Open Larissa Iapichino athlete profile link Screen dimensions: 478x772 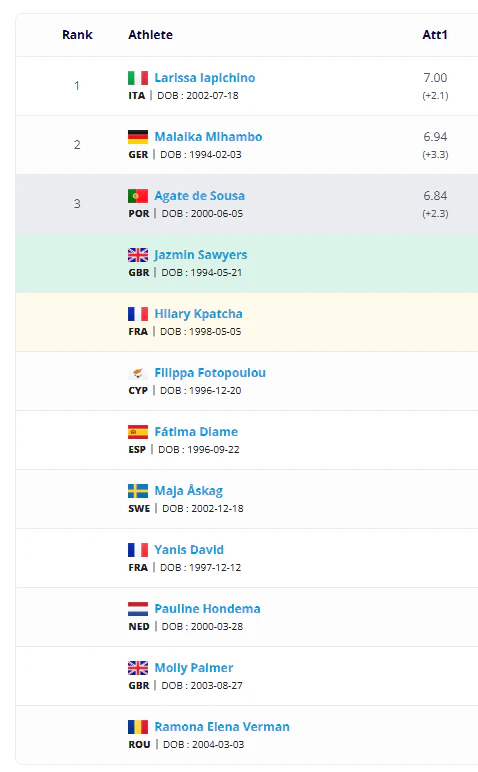pyautogui.click(x=205, y=78)
